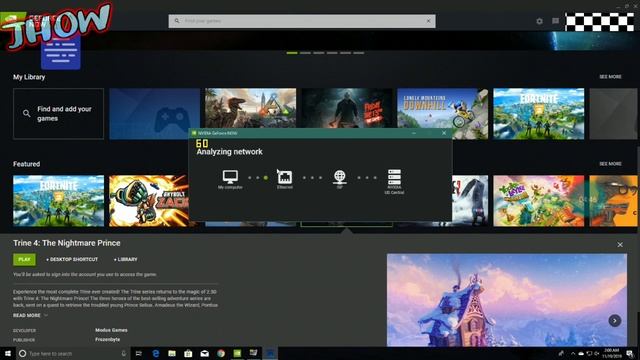Screen dimensions: 640x360
Task: Switch to GeForce NOW taskbar icon
Action: click(237, 353)
